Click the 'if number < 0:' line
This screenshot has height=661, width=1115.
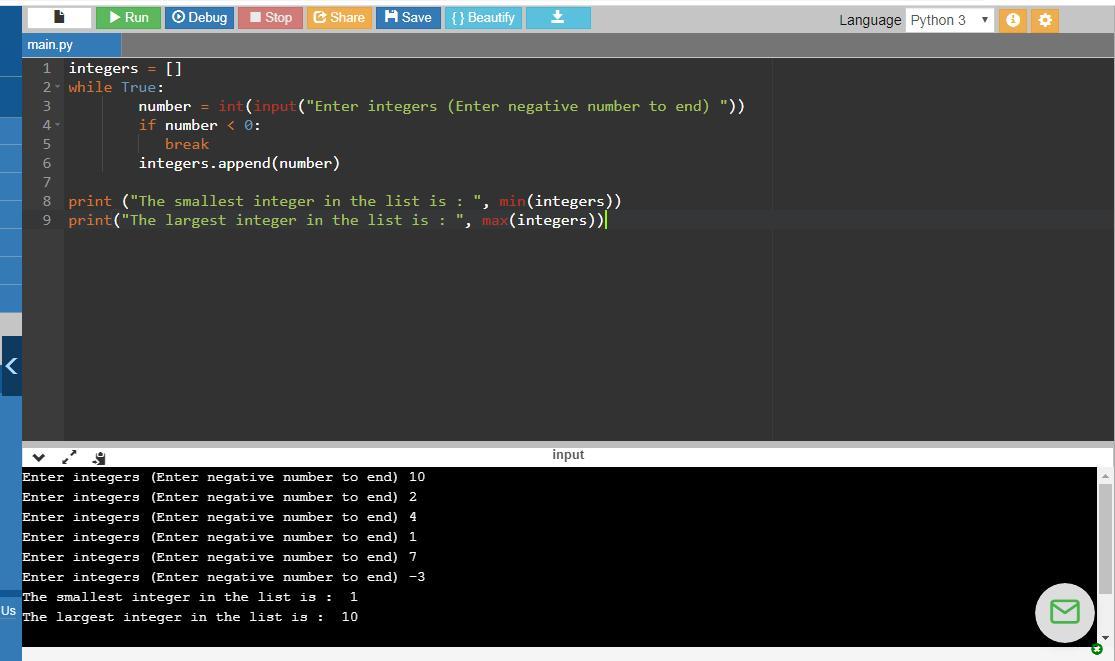click(x=200, y=125)
